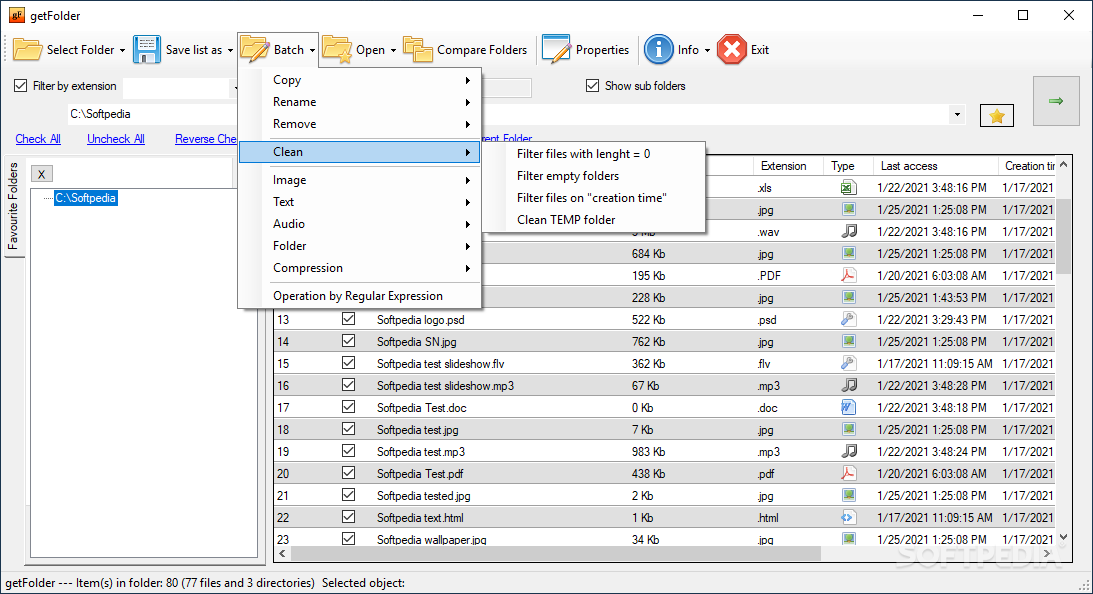
Task: Click the Excel type icon in .xls row
Action: 848,187
